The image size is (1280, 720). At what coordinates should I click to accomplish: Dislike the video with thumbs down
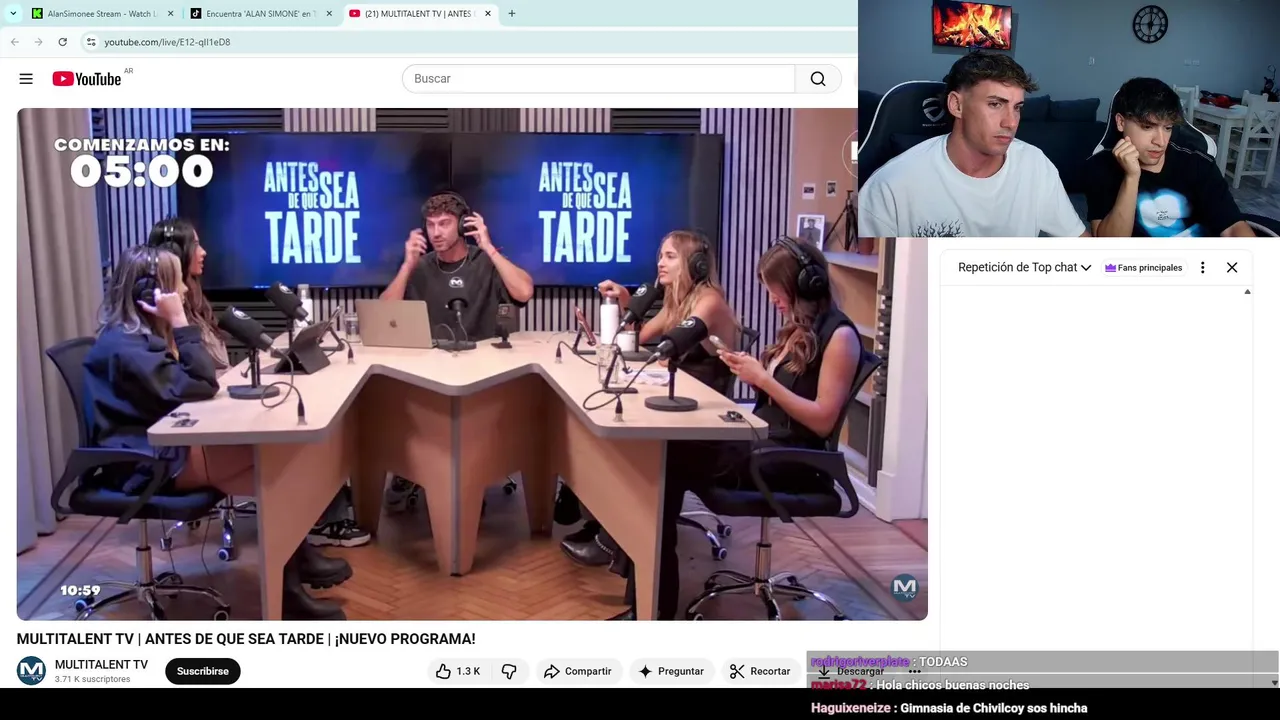tap(509, 671)
